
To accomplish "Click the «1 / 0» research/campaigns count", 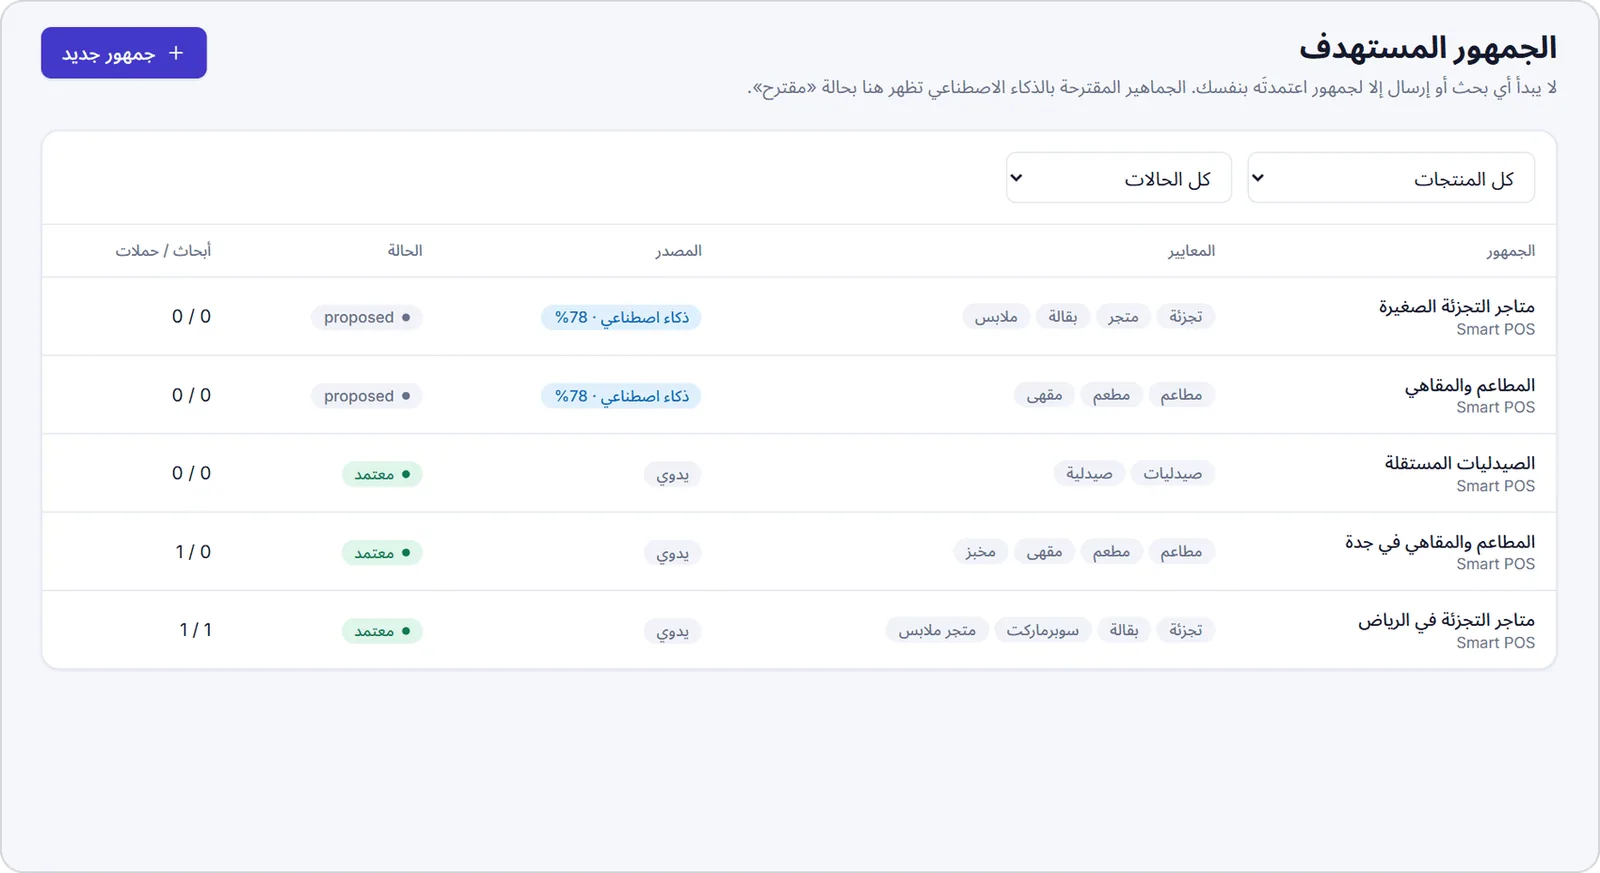I will pyautogui.click(x=193, y=552).
